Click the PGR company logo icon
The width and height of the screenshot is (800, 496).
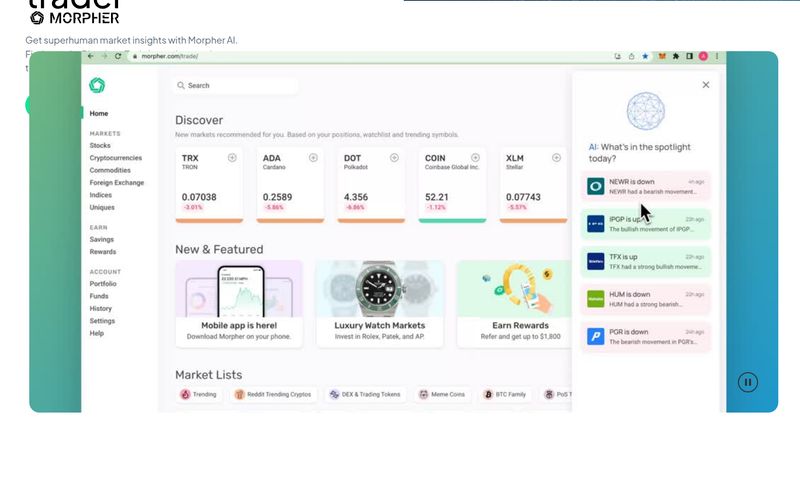click(595, 336)
